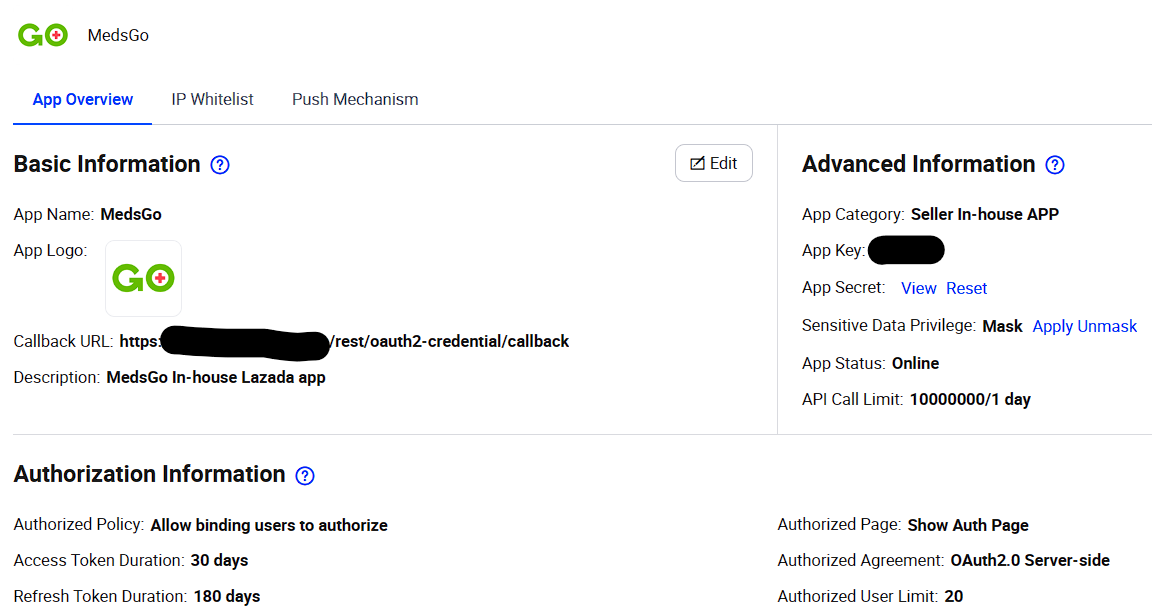Click the App Logo thumbnail image
This screenshot has width=1152, height=613.
point(143,279)
